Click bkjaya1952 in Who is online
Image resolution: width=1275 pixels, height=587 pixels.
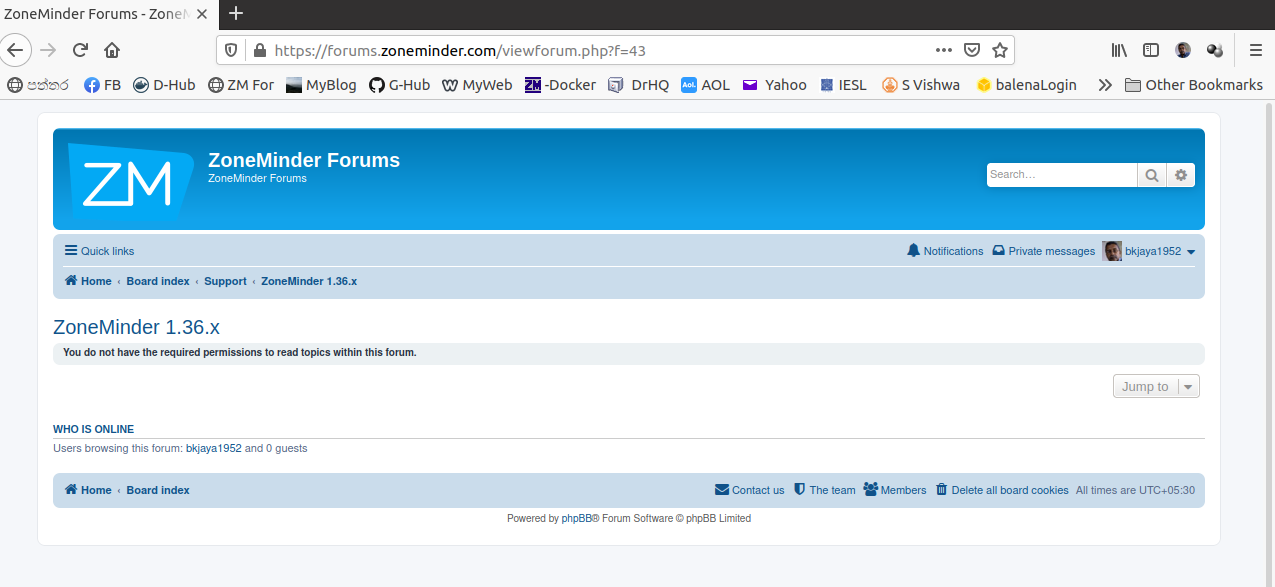click(214, 448)
